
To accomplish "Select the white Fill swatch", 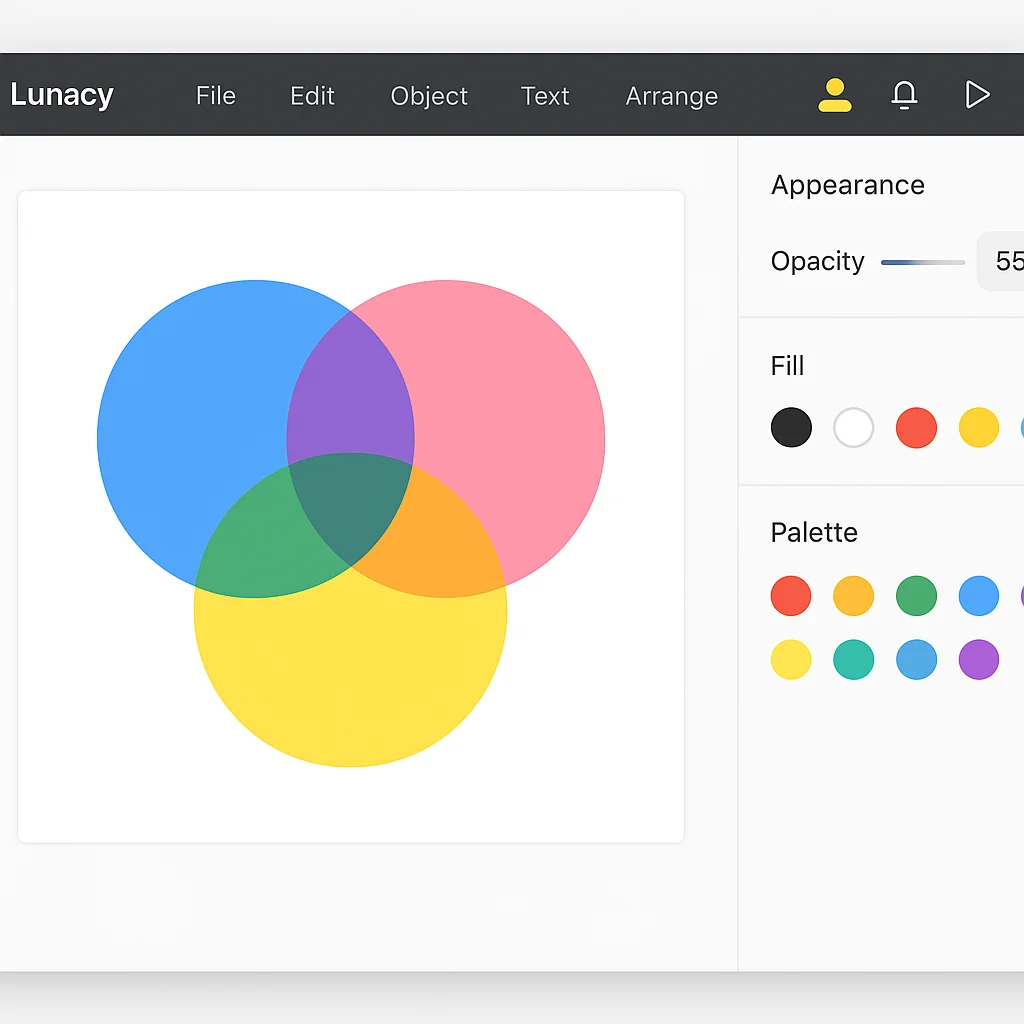I will point(854,427).
